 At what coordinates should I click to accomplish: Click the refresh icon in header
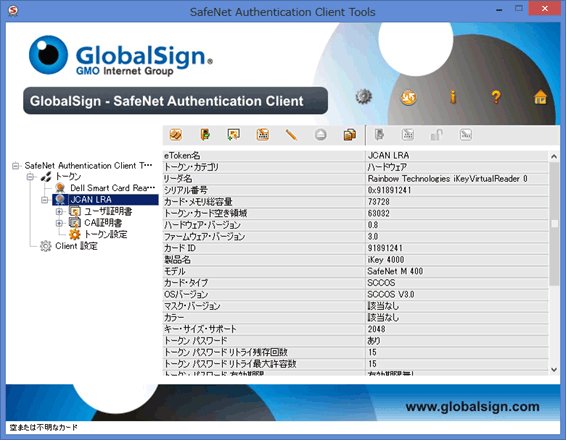[x=408, y=97]
